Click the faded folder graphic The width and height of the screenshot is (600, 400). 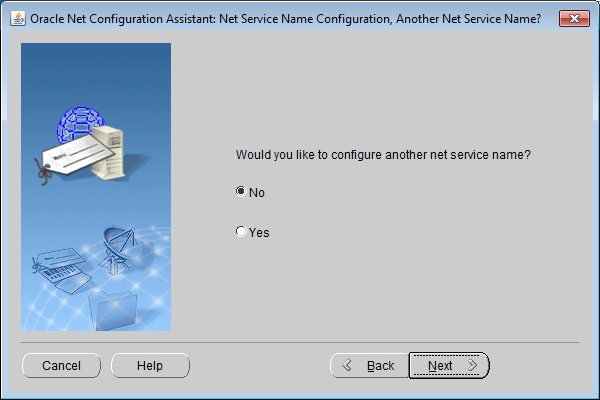pyautogui.click(x=112, y=310)
